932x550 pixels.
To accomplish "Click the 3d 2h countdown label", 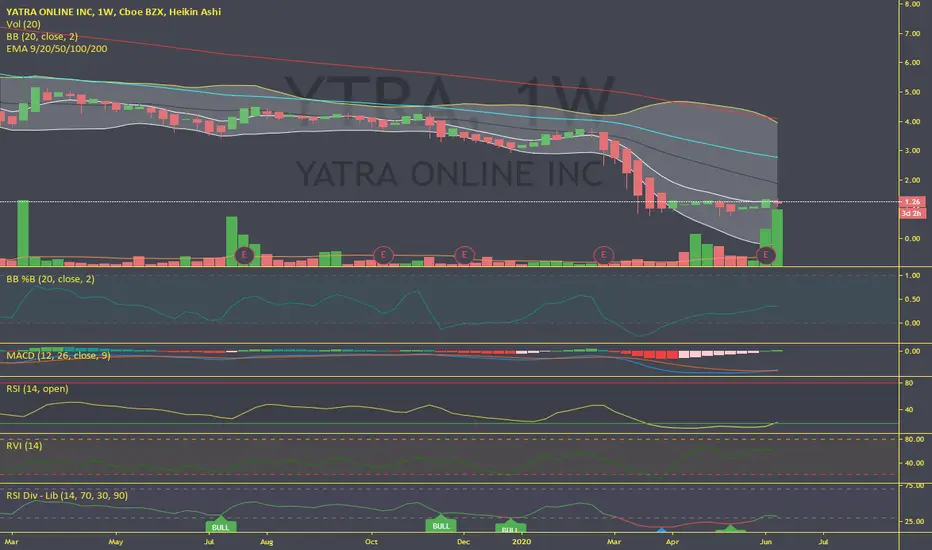I will tap(912, 213).
